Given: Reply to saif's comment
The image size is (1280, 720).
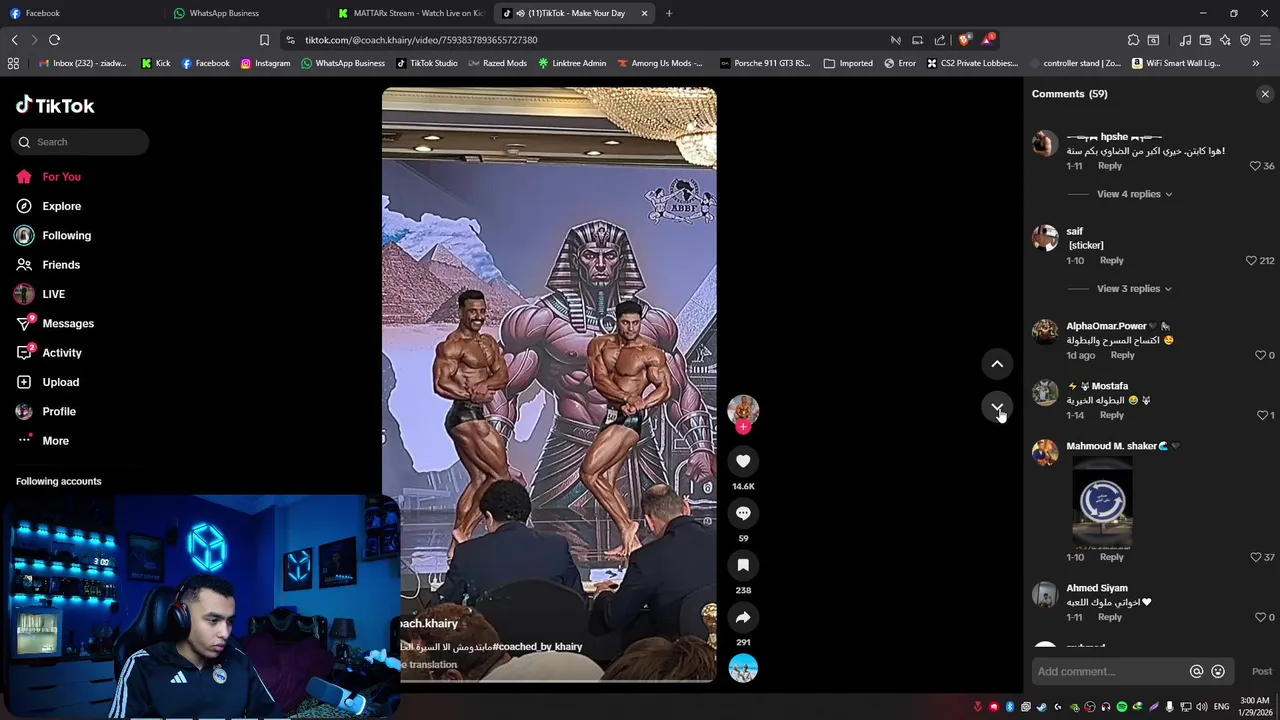Looking at the screenshot, I should point(1111,261).
